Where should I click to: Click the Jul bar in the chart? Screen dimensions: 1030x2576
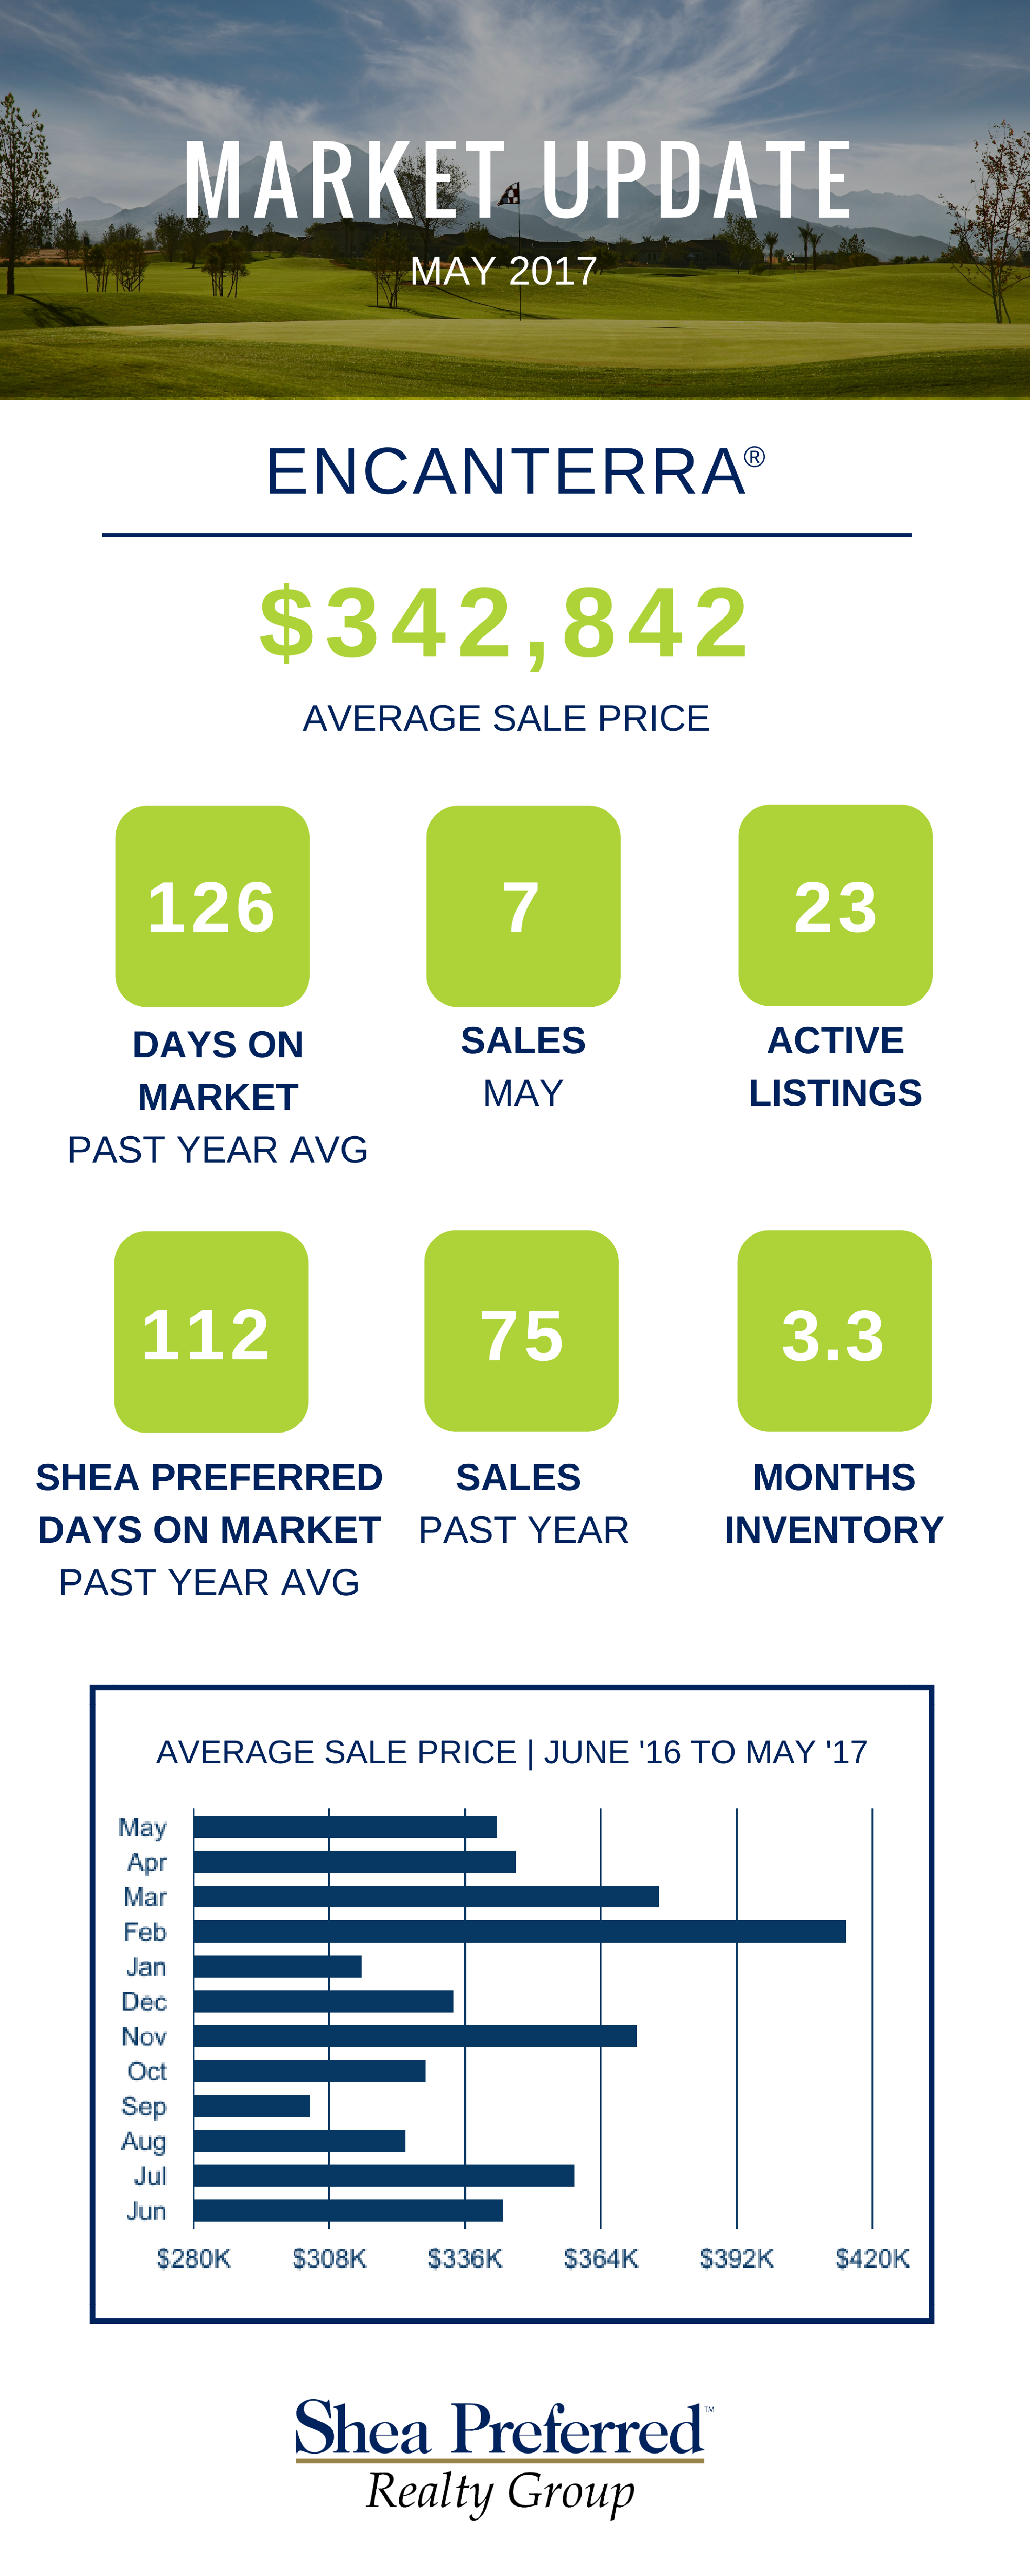pyautogui.click(x=384, y=2175)
